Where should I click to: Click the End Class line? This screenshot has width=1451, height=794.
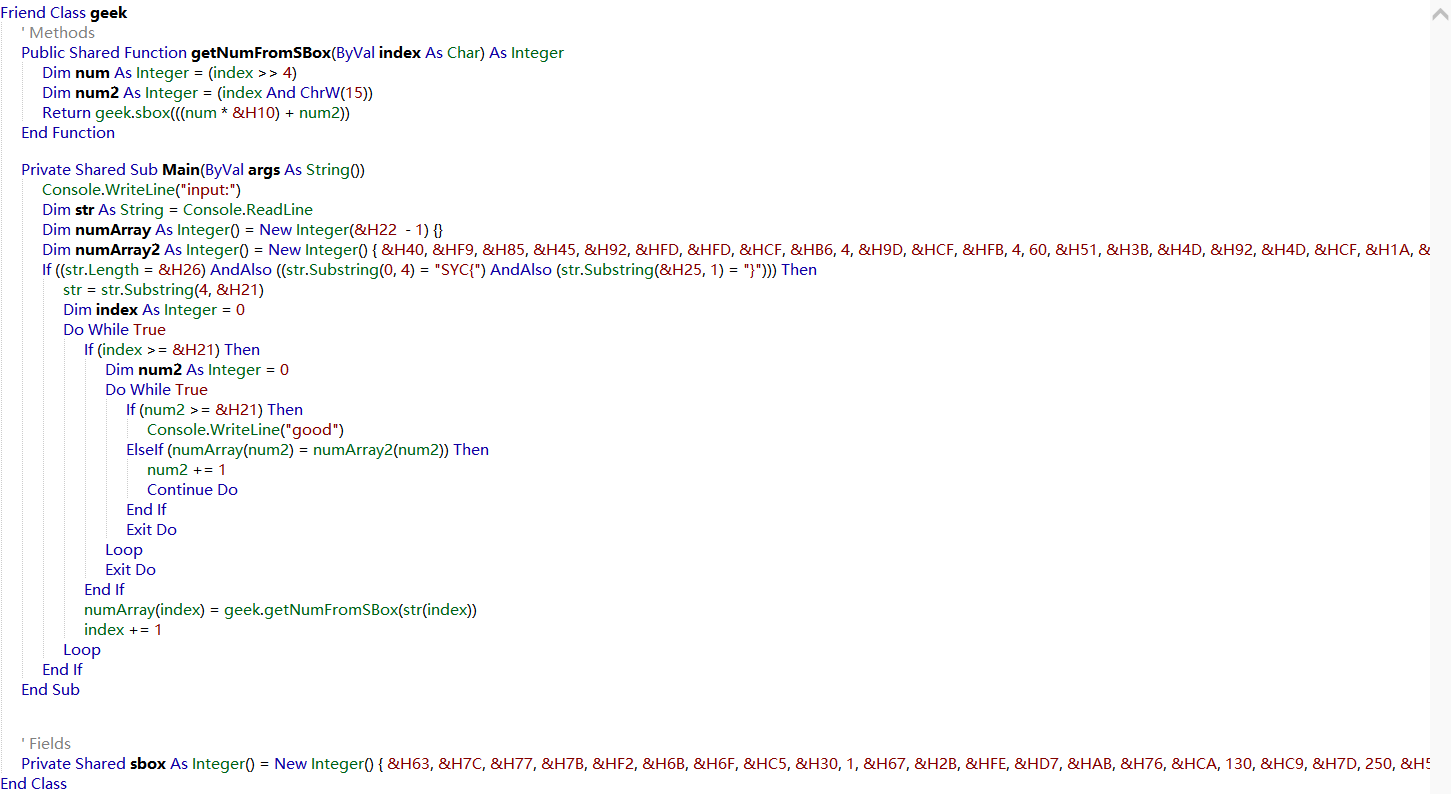pos(34,784)
